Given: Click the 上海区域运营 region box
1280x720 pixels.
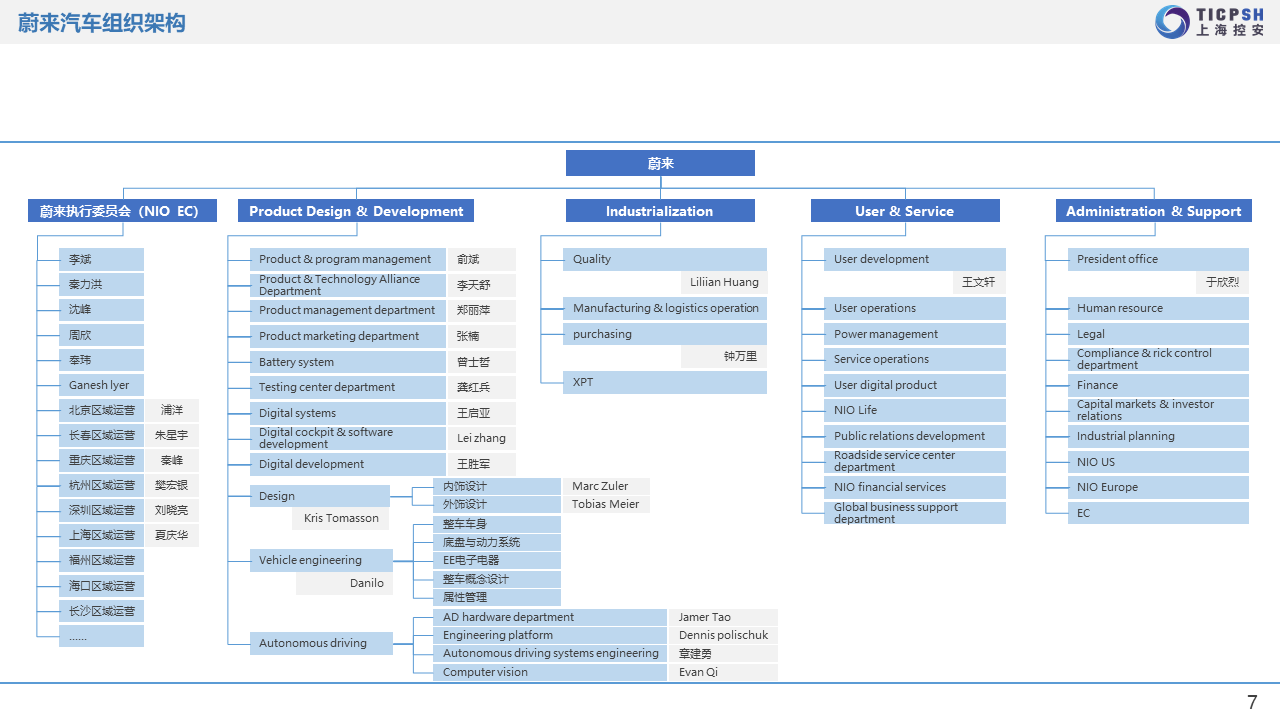Looking at the screenshot, I should pos(101,535).
